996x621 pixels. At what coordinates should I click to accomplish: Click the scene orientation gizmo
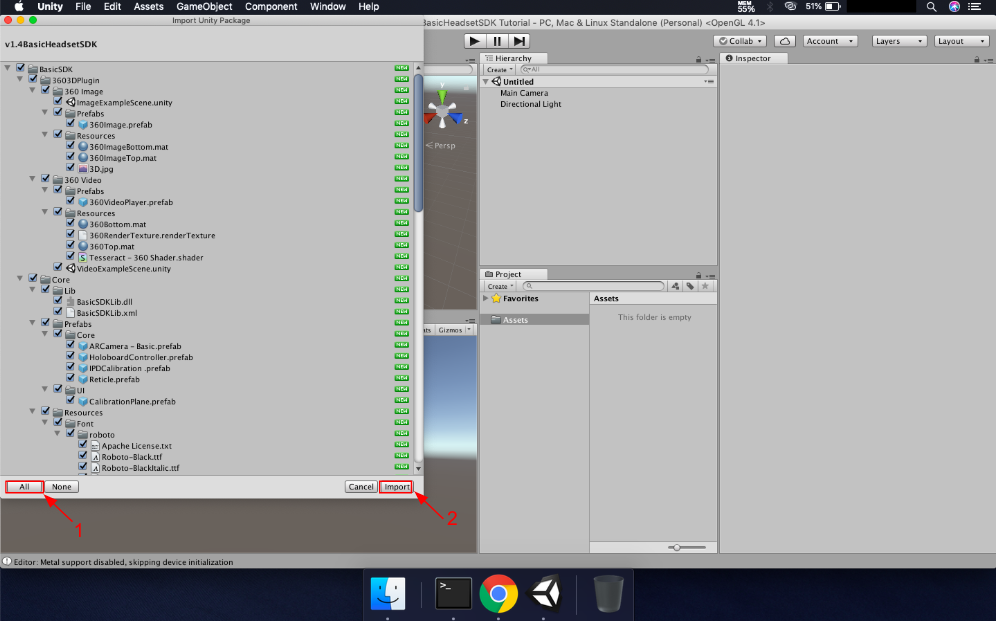pos(444,111)
